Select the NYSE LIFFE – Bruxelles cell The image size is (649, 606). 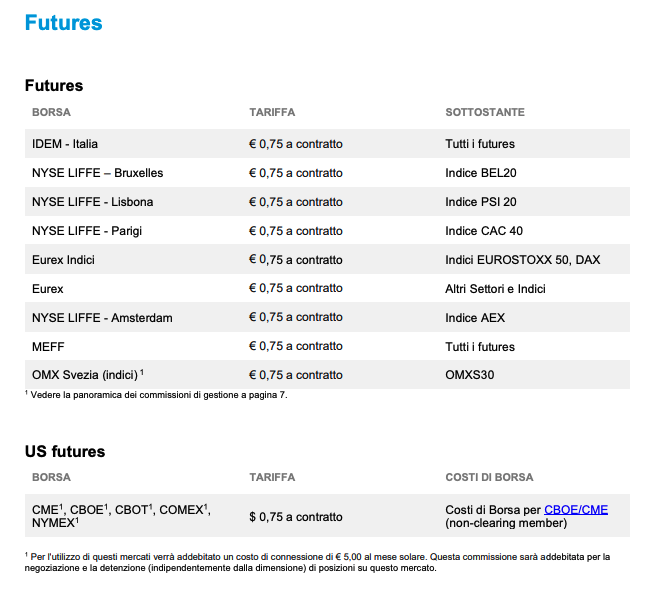point(98,173)
